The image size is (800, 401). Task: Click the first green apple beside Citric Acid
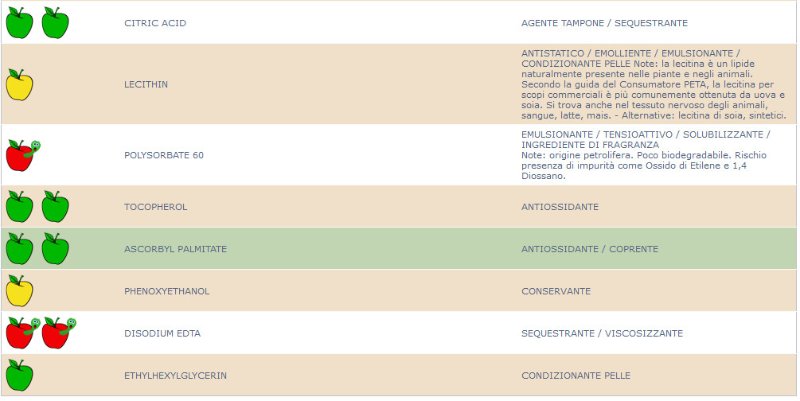19,22
